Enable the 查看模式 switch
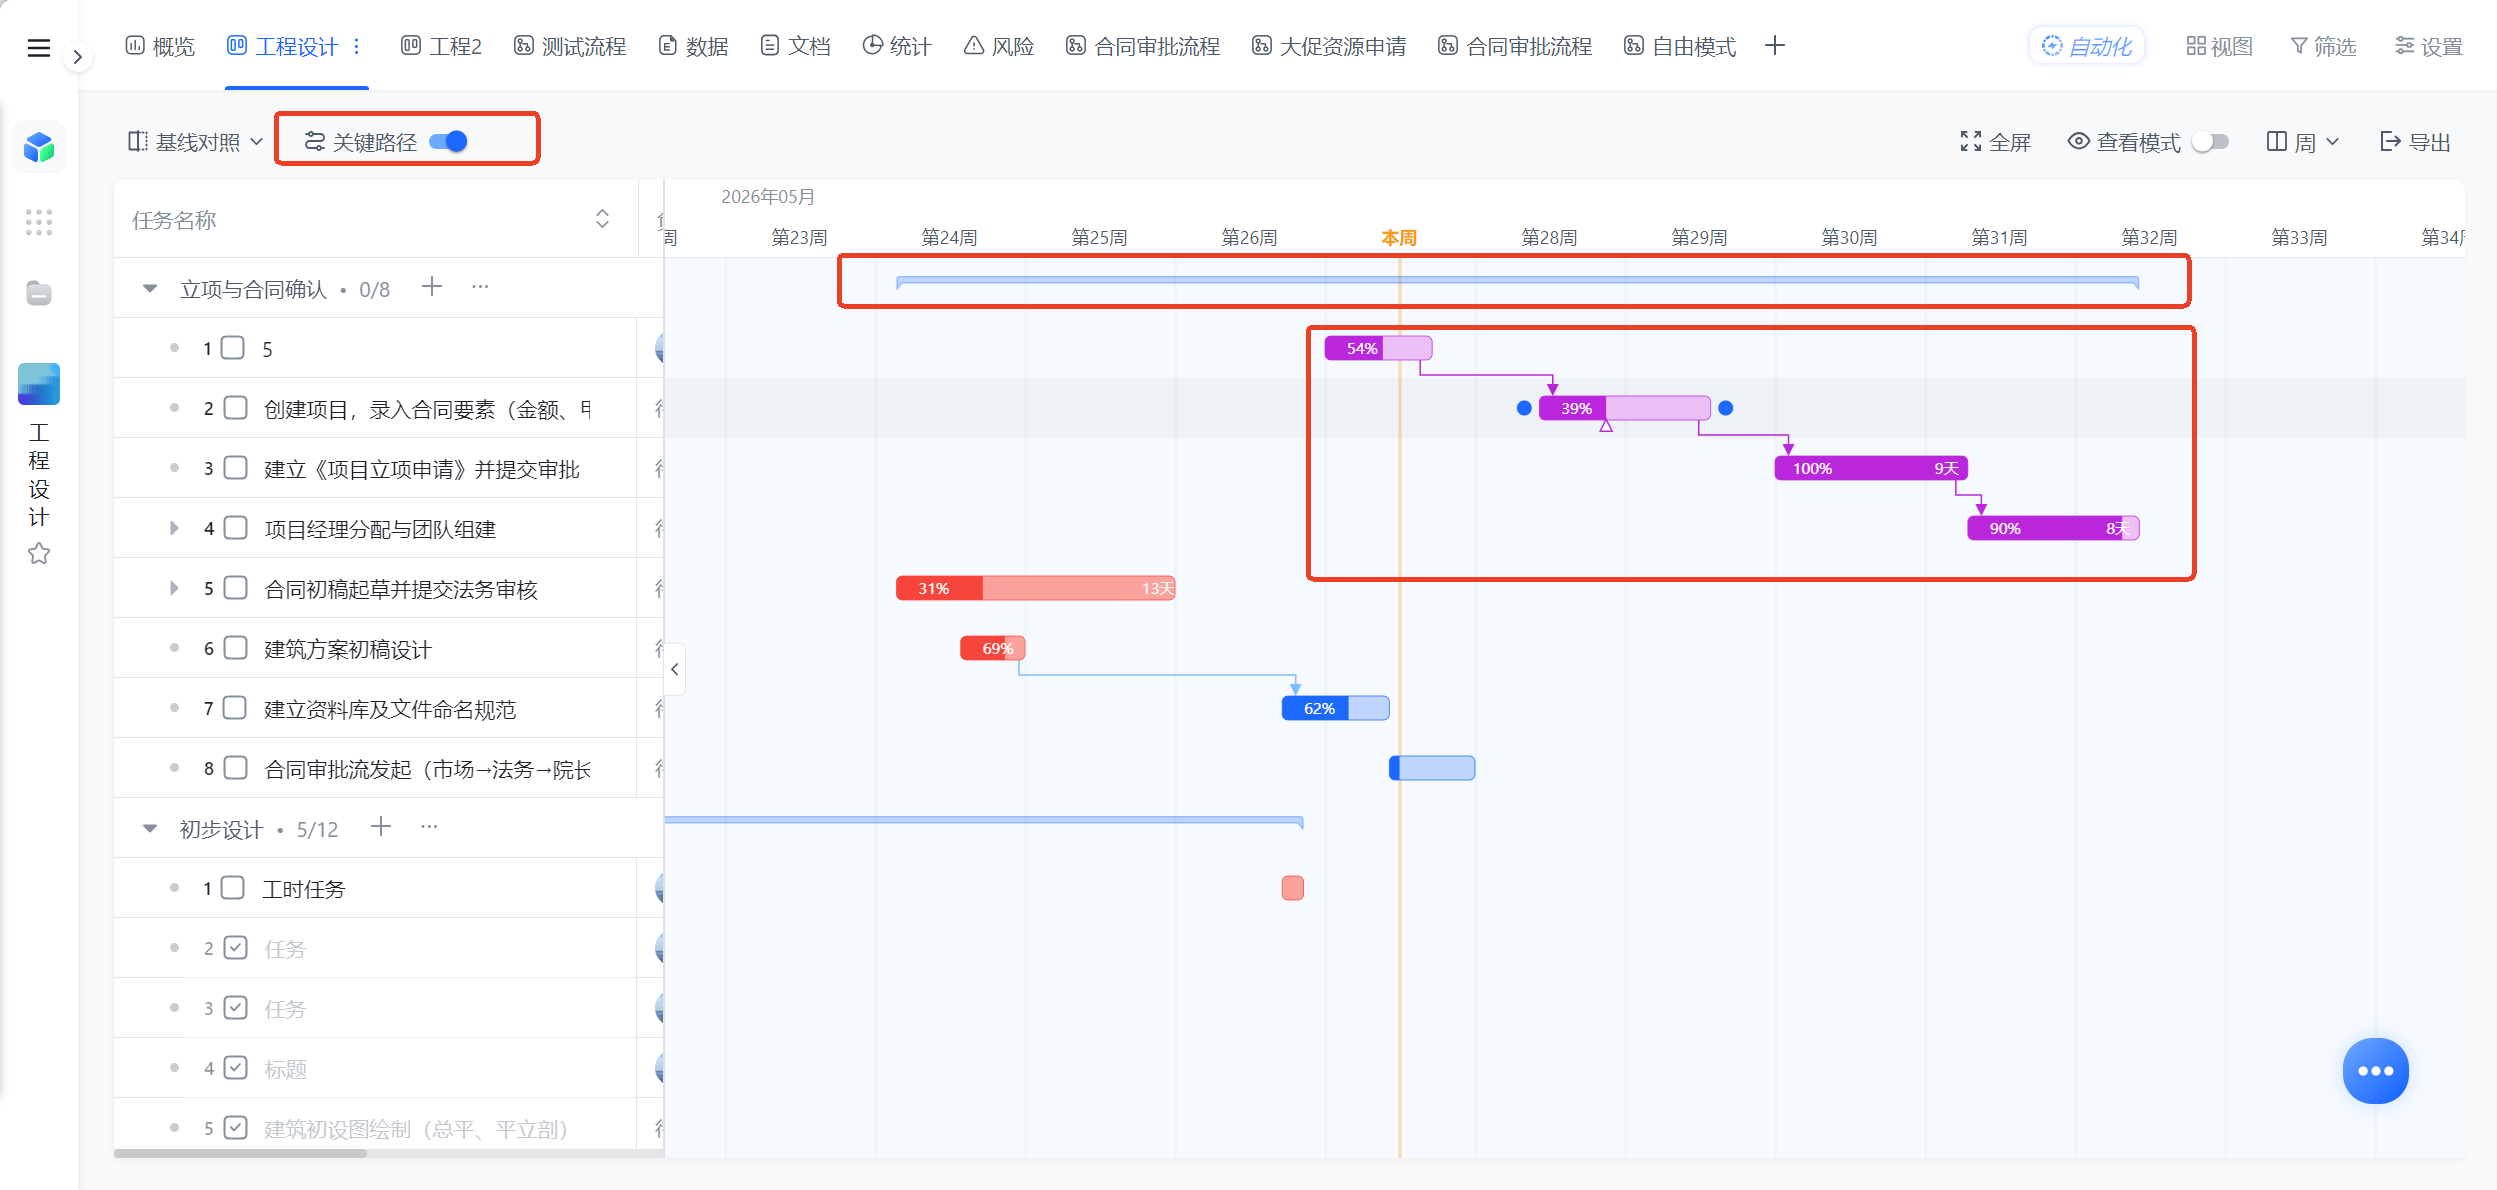Image resolution: width=2497 pixels, height=1190 pixels. pos(2210,142)
